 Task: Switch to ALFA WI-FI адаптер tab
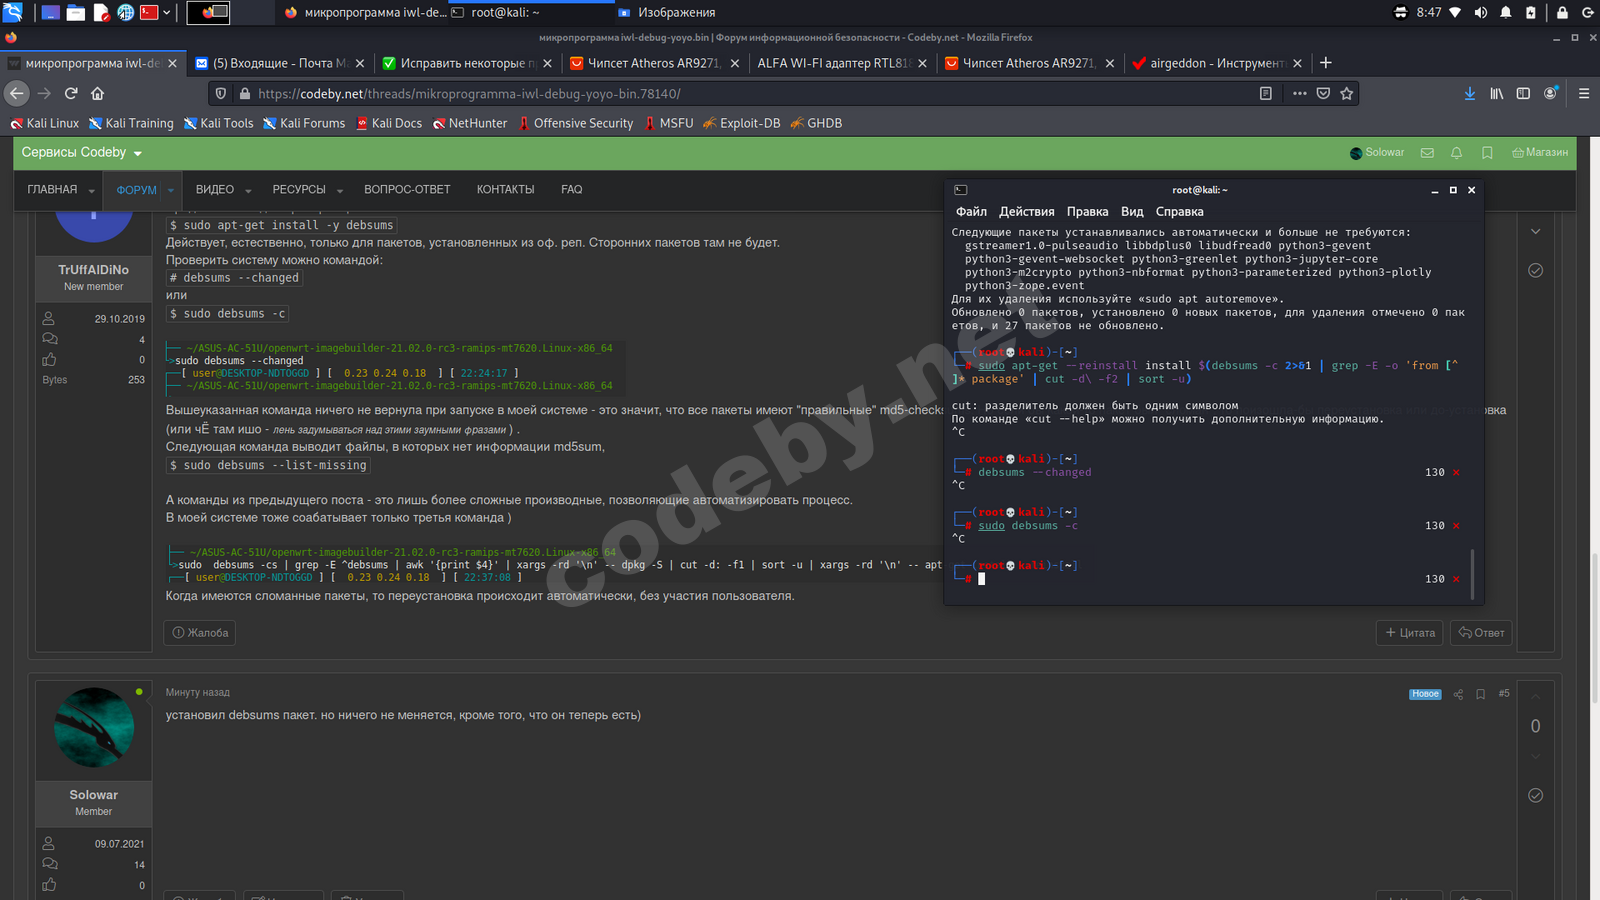click(841, 63)
